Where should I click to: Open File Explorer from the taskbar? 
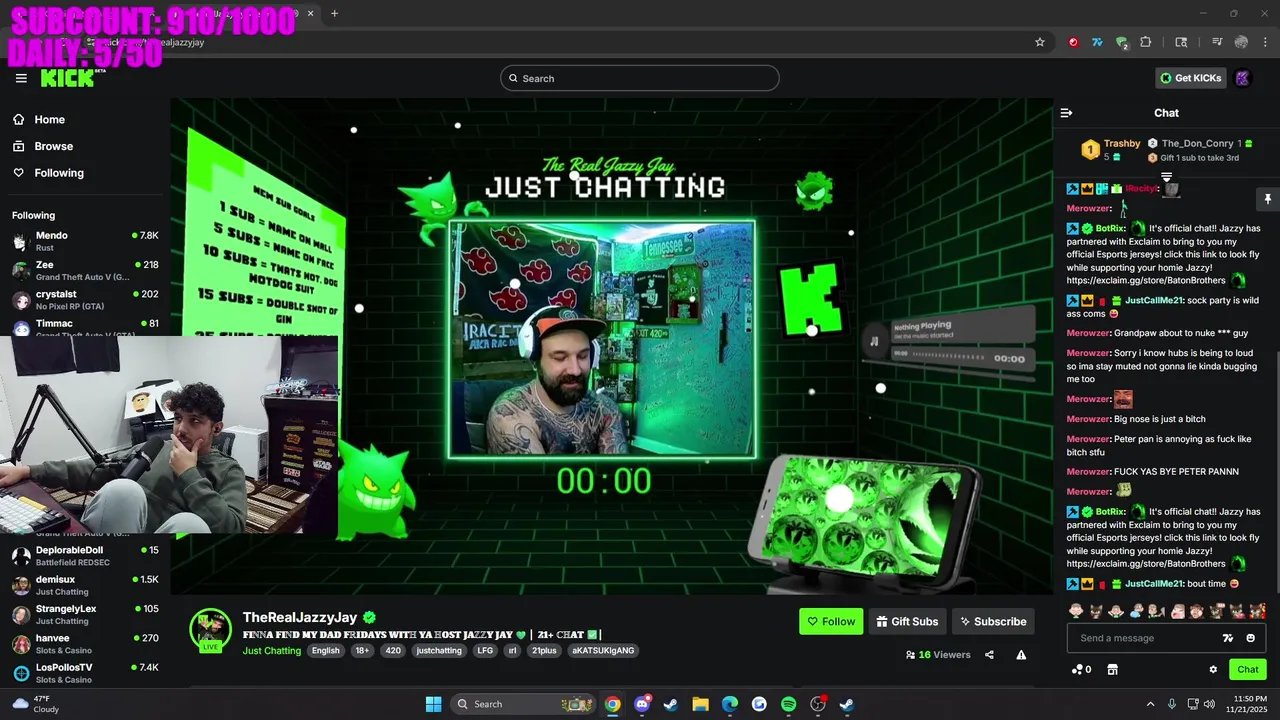[x=701, y=704]
